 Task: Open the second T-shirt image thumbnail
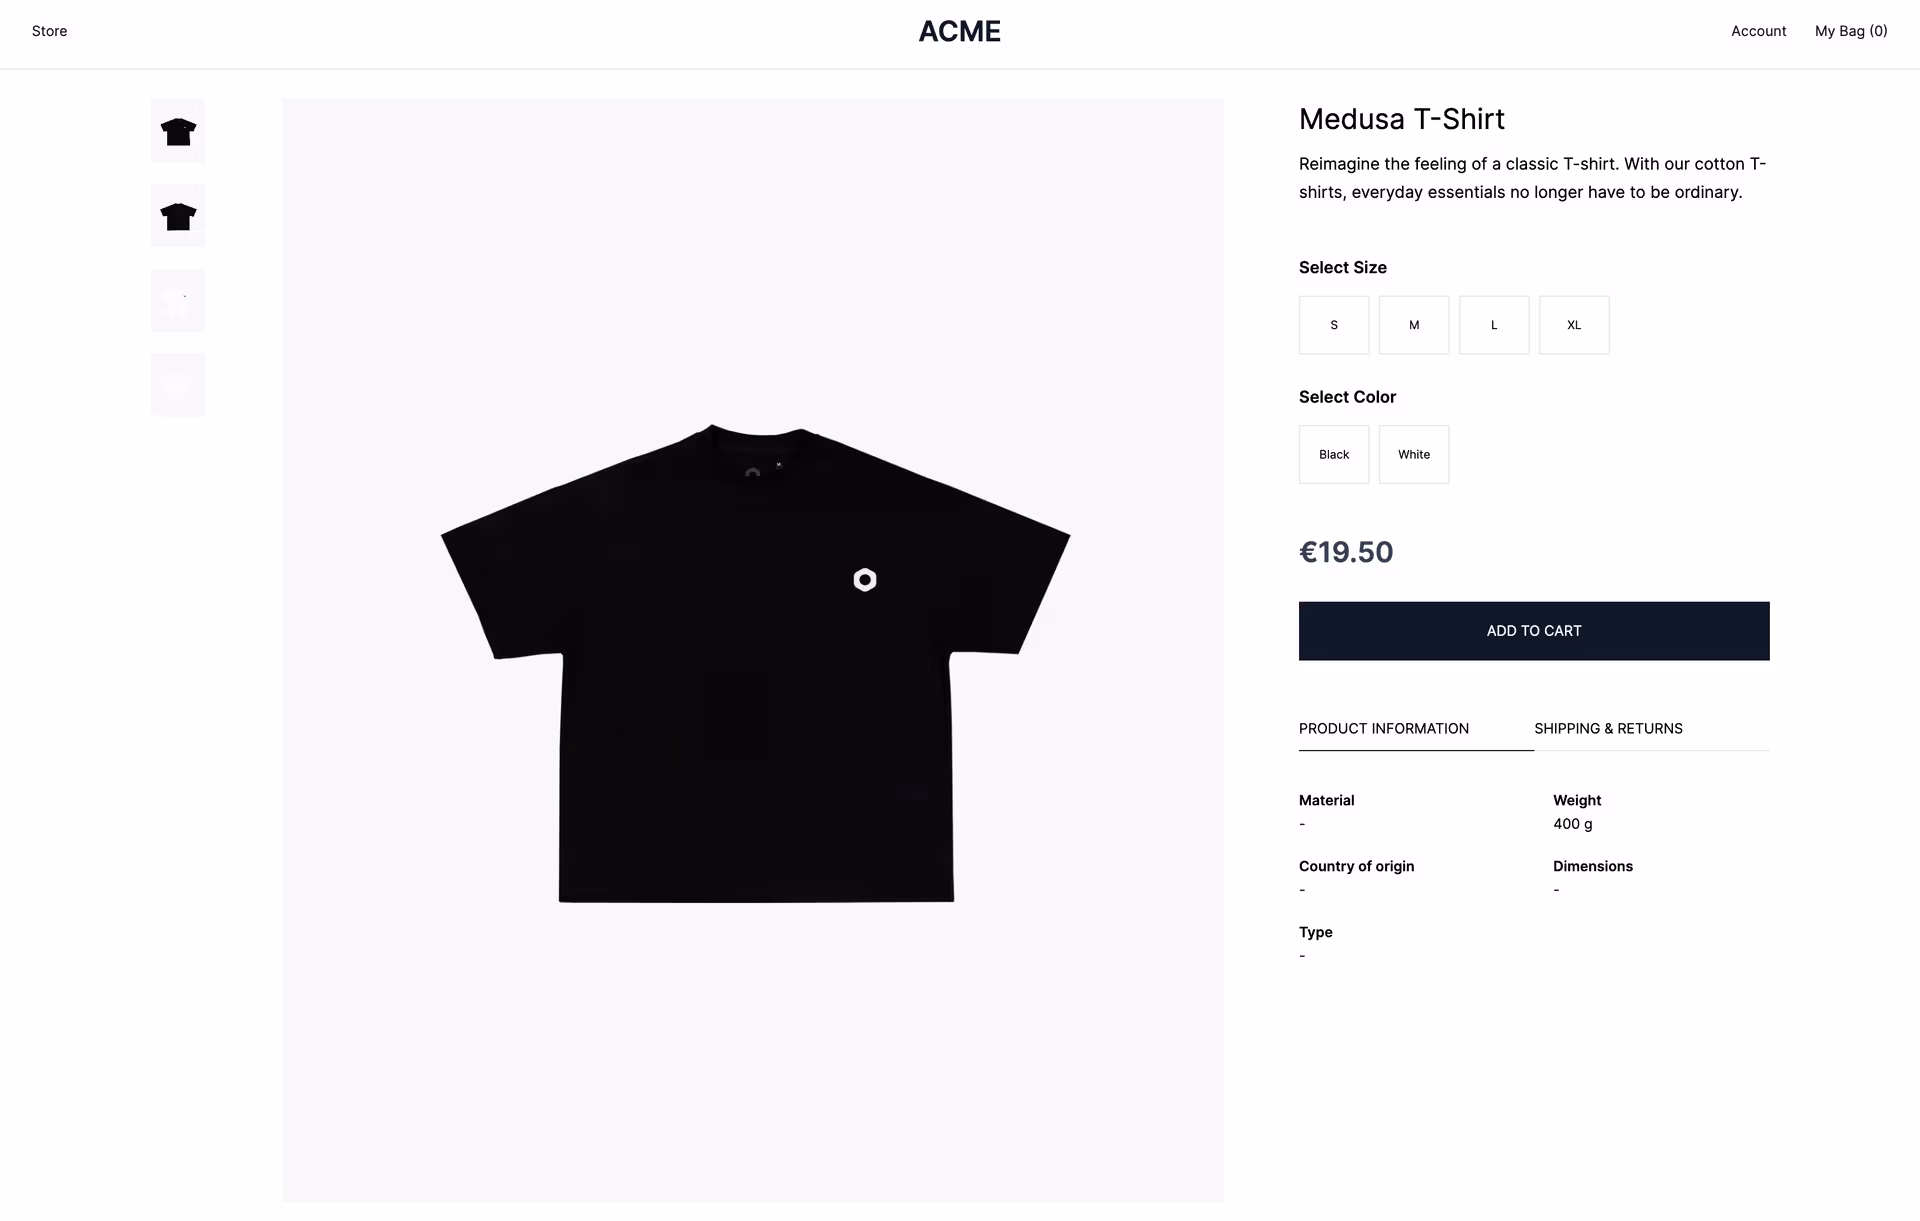click(178, 214)
